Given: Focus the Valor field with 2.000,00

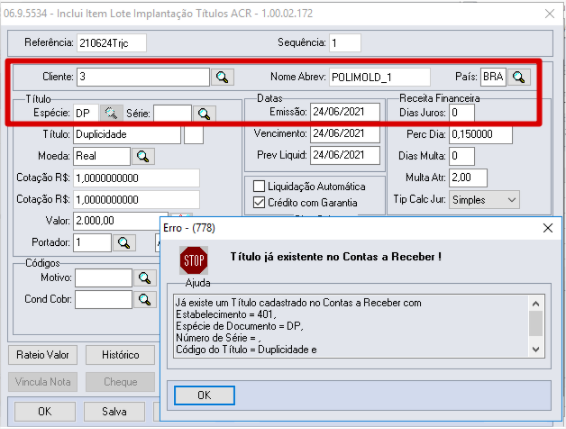Looking at the screenshot, I should tap(117, 221).
